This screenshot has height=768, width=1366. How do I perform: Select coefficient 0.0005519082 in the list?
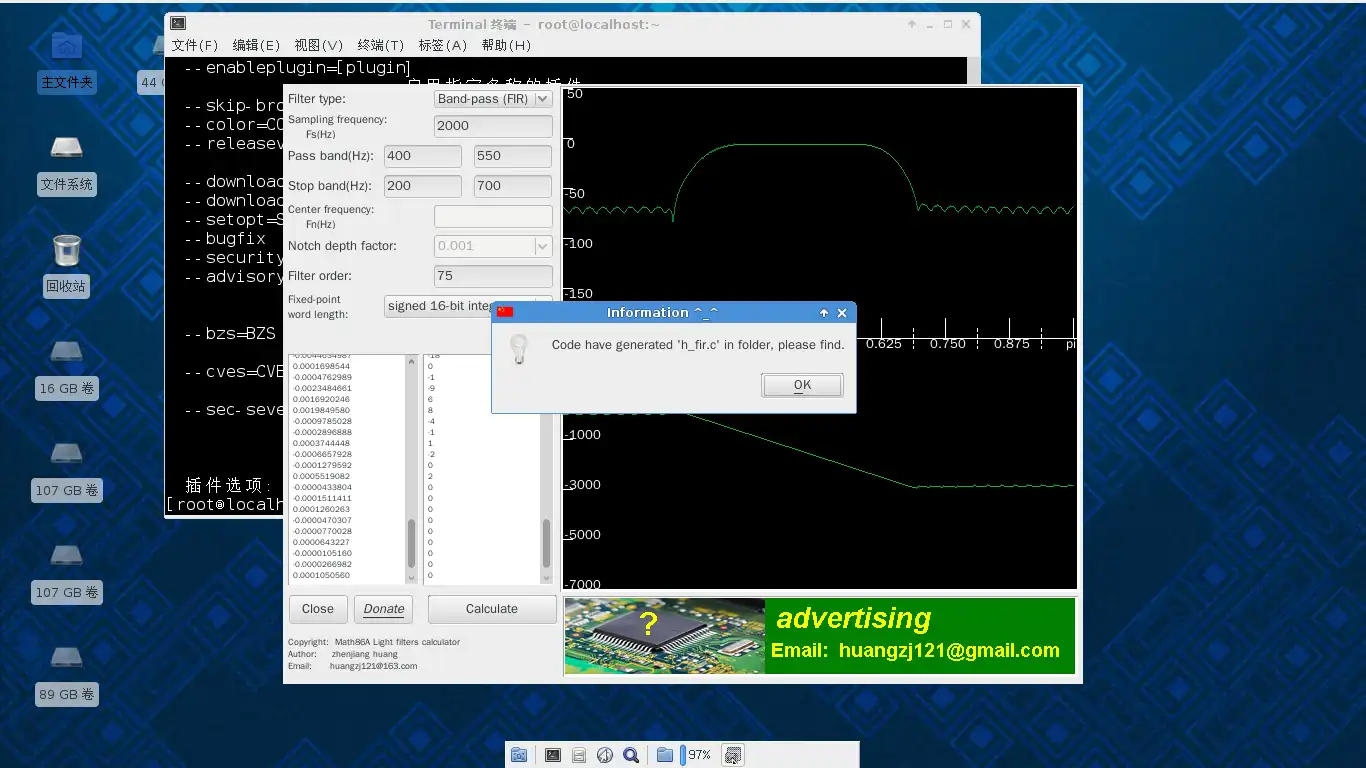(x=321, y=476)
